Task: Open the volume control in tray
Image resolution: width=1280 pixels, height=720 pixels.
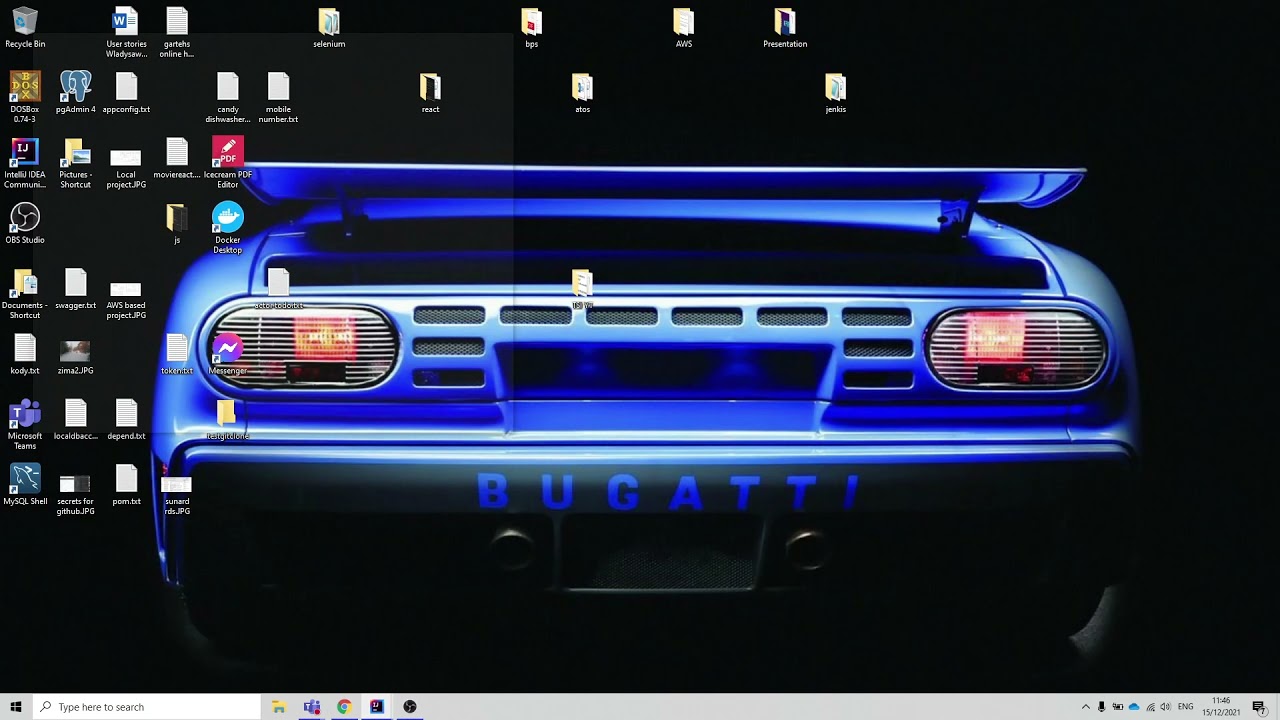Action: coord(1166,707)
